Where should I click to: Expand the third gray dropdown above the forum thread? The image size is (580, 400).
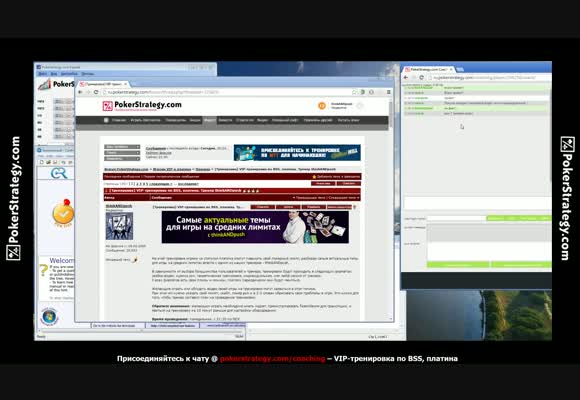122,159
